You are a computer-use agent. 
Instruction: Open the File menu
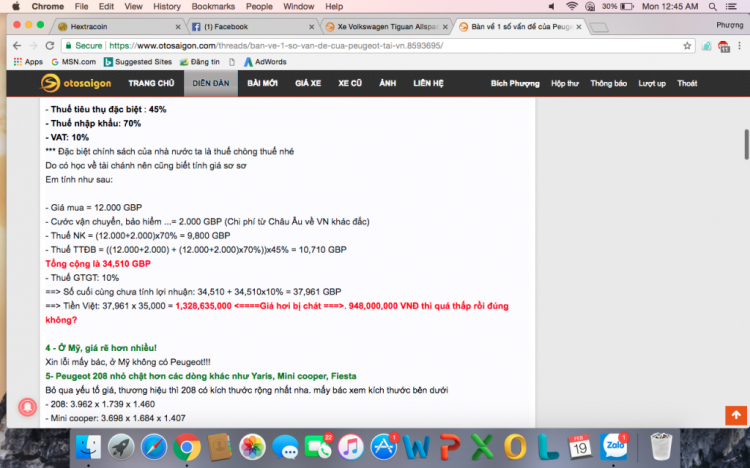click(81, 6)
